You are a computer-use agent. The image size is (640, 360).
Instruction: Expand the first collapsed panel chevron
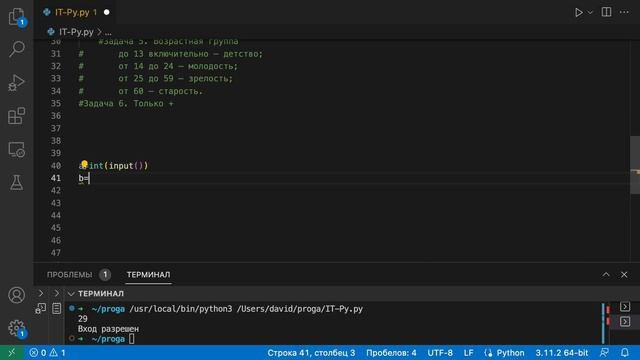[x=41, y=293]
